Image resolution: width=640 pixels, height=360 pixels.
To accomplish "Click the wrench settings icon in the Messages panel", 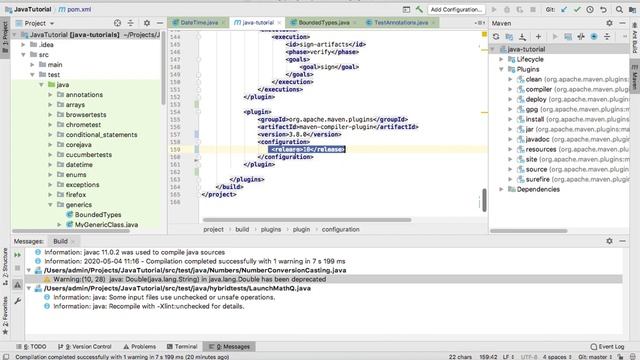I will [18, 301].
